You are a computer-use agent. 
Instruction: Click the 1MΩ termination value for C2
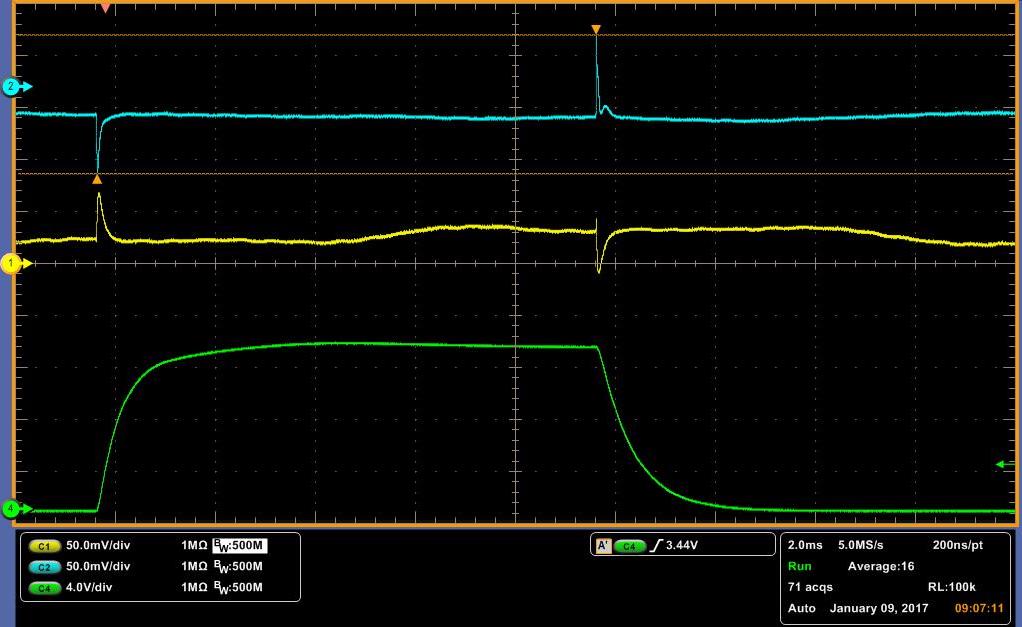[194, 566]
